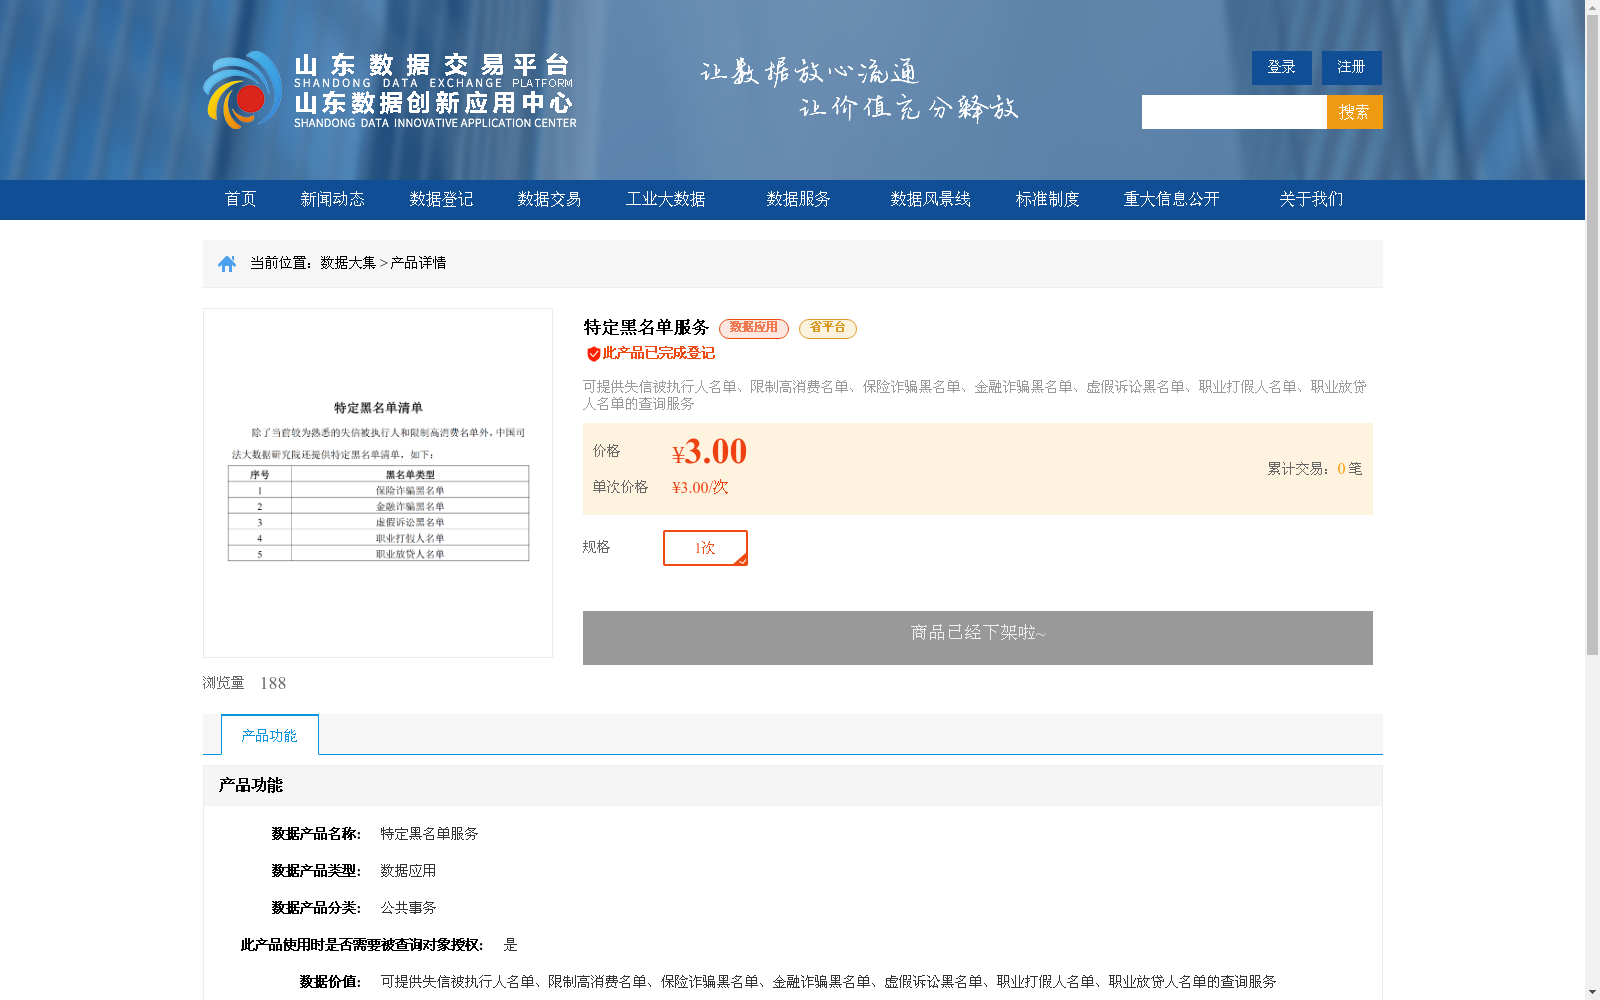Switch to the 产品功能 tab
1600x1000 pixels.
267,734
